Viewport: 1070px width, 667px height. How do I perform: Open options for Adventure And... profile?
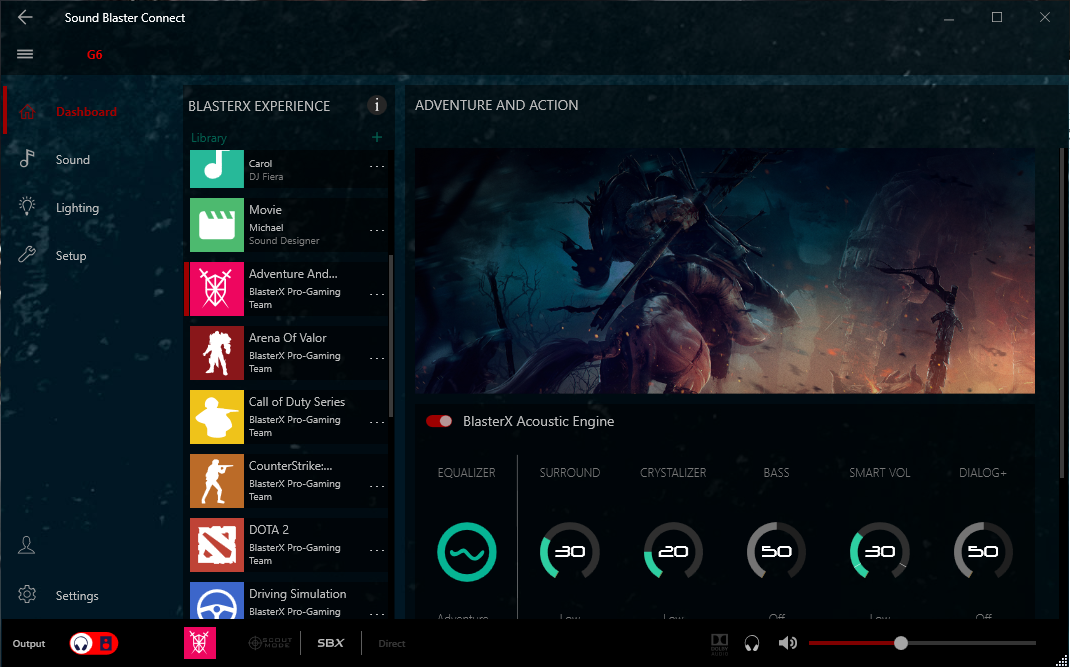377,294
